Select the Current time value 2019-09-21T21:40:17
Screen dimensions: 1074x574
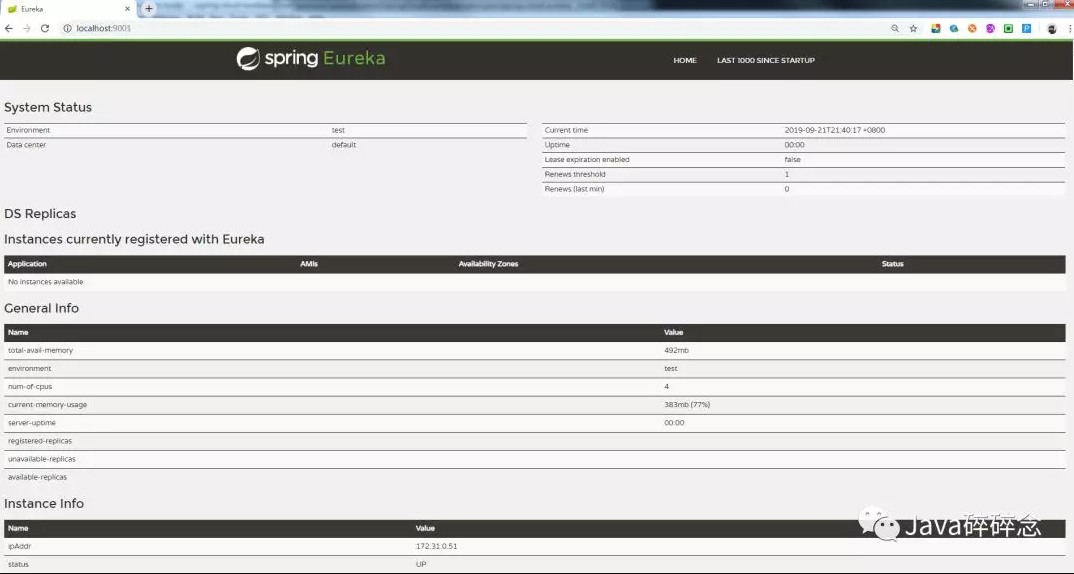click(x=834, y=130)
